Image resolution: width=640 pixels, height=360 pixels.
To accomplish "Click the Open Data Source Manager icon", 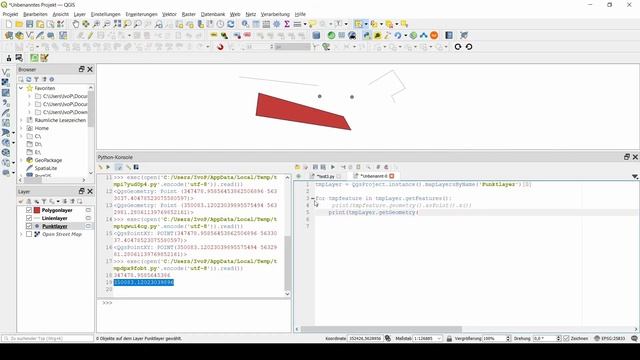I will tap(9, 36).
